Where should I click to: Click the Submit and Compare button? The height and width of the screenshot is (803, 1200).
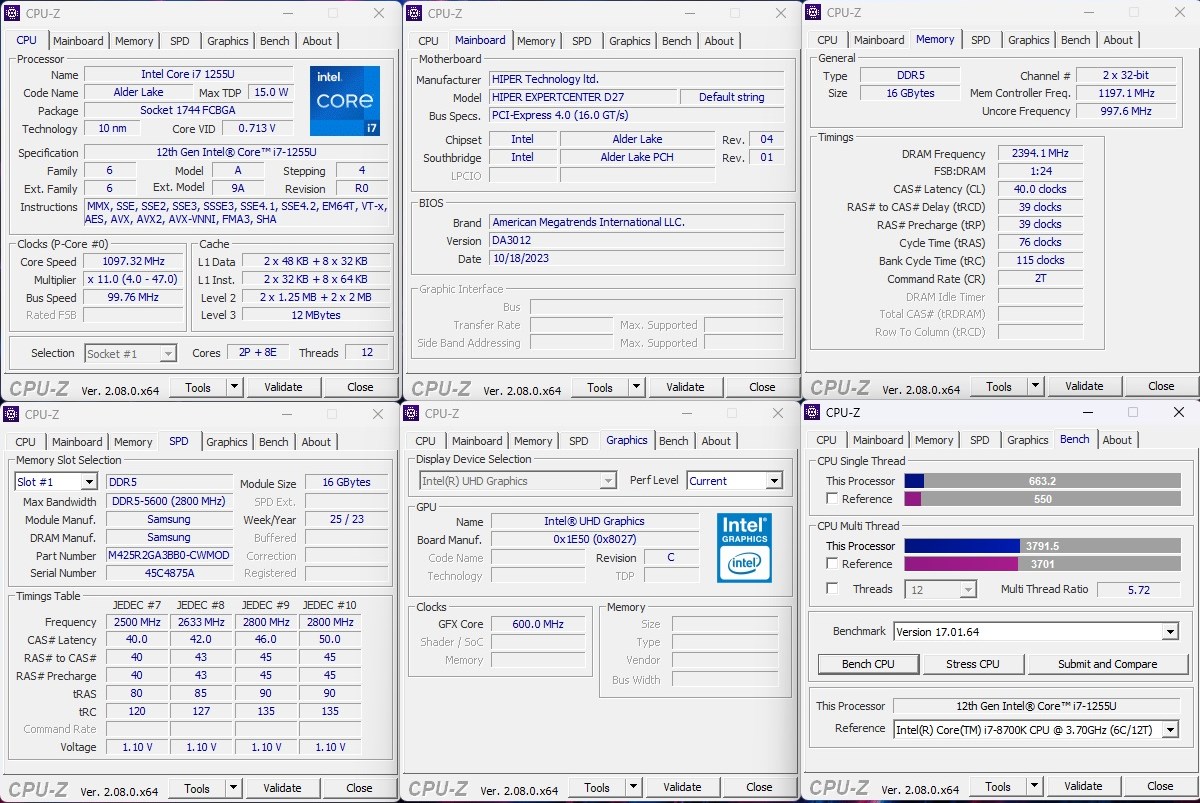coord(1107,664)
